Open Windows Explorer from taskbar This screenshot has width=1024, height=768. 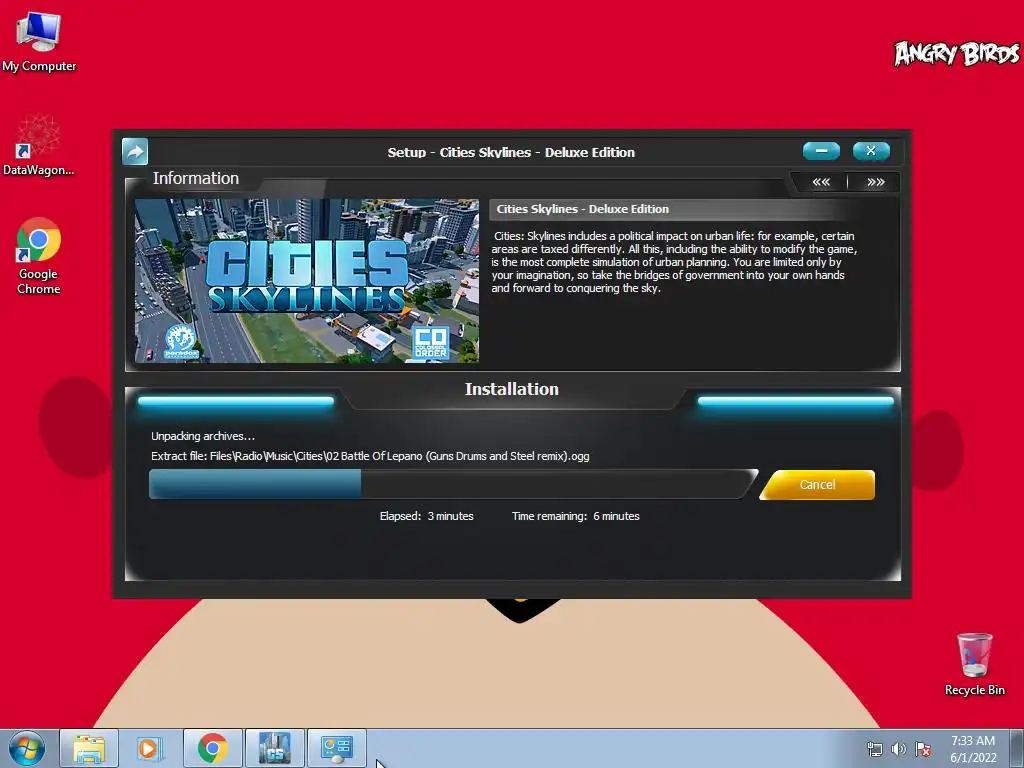(89, 748)
